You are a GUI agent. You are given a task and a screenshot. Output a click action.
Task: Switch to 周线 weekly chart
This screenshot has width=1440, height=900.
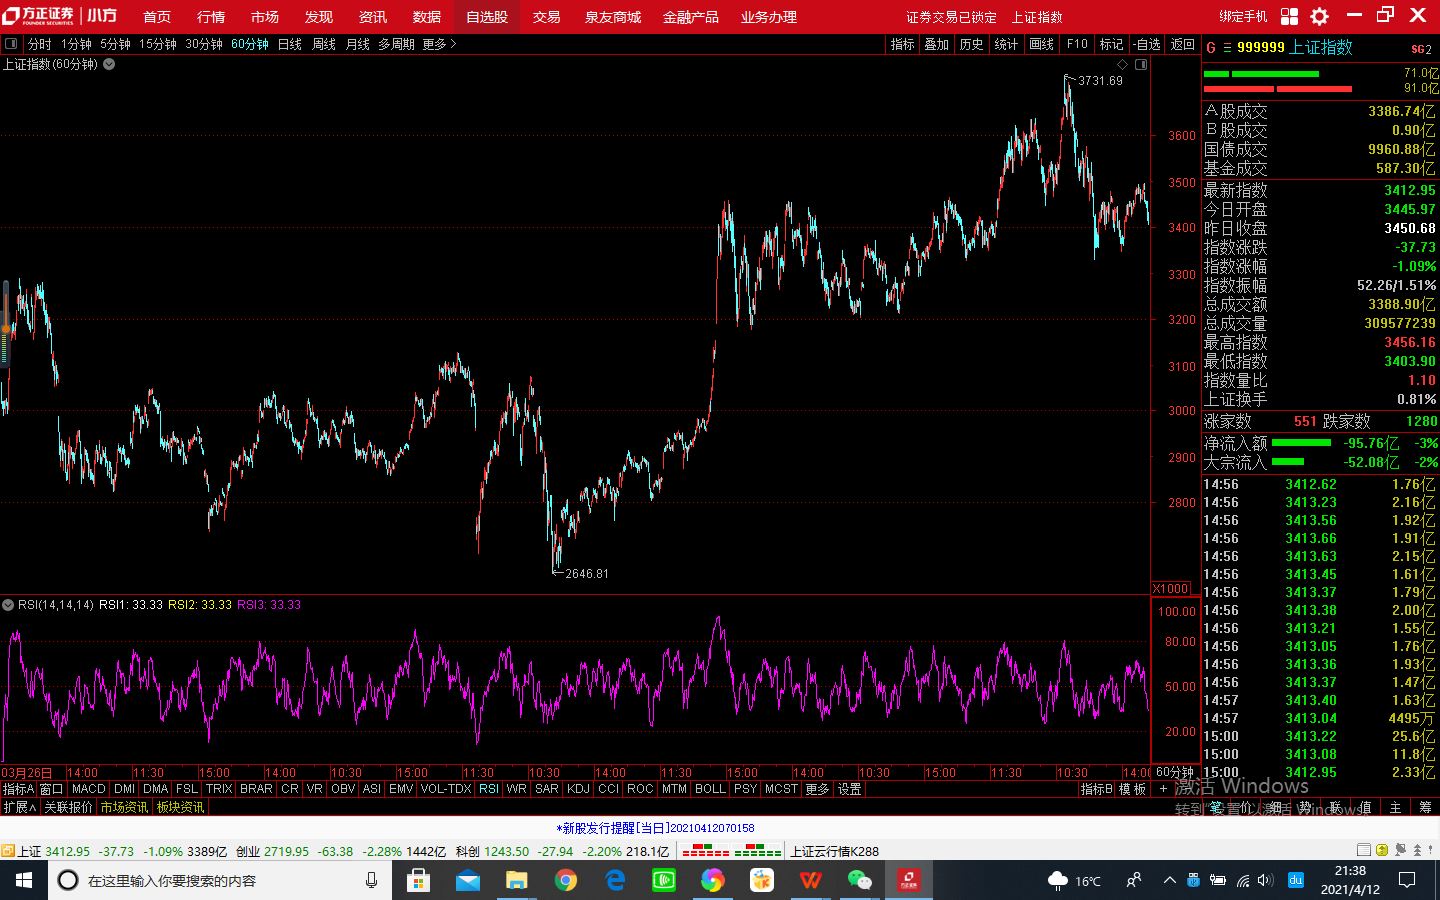[324, 44]
